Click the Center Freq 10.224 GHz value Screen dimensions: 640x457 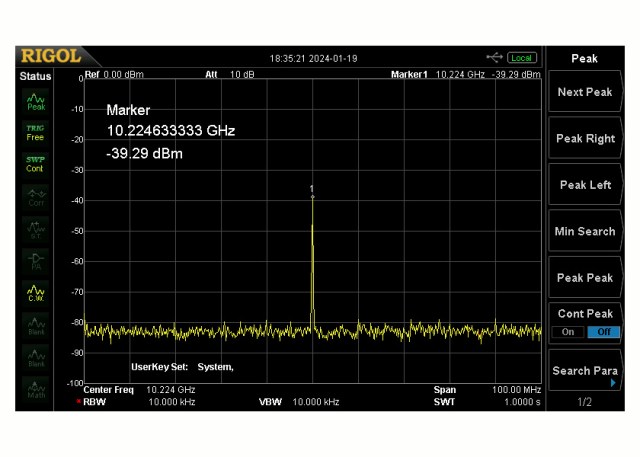point(171,389)
